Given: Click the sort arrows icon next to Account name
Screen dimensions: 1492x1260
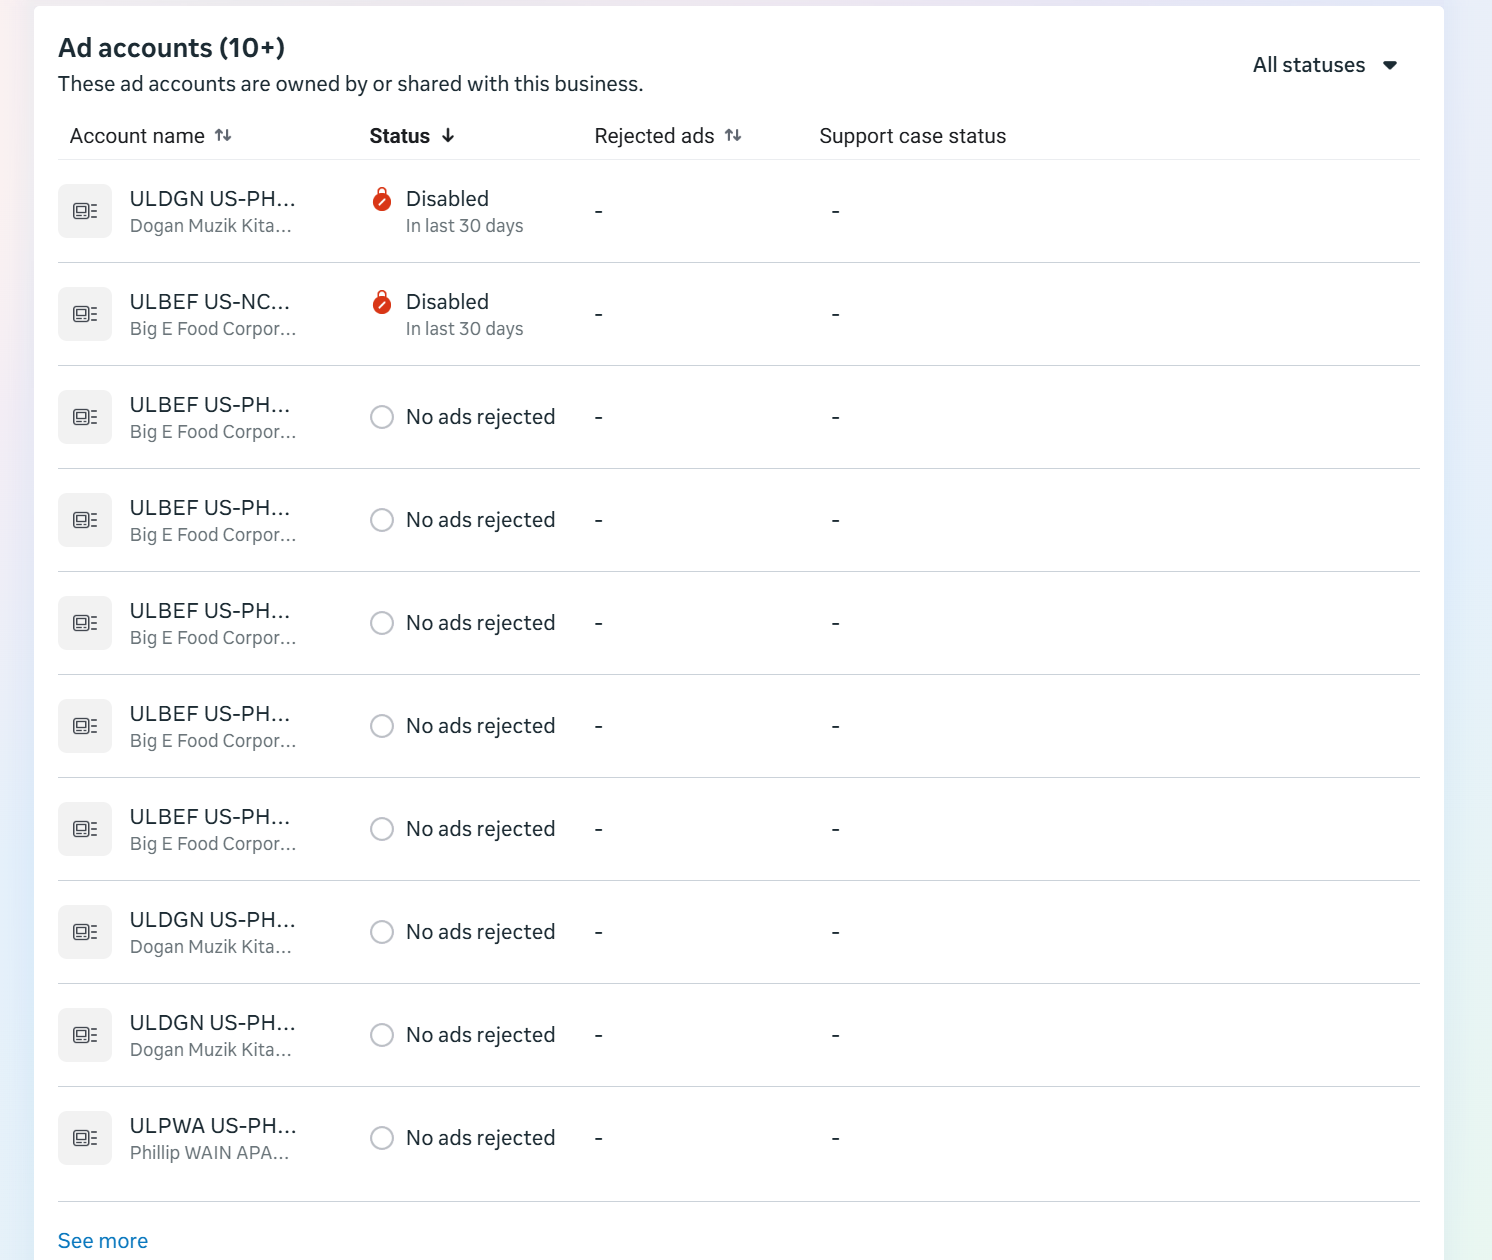Looking at the screenshot, I should (x=223, y=135).
